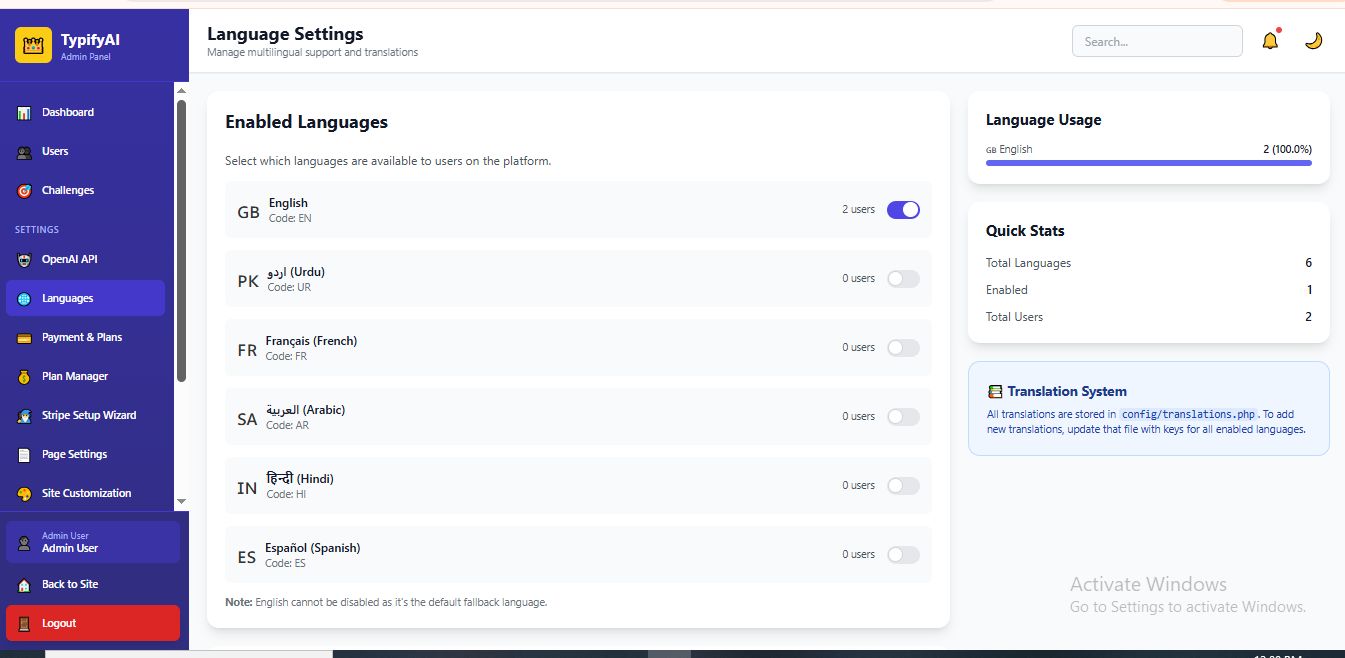Click the Back to Site link
This screenshot has width=1345, height=658.
tap(93, 584)
